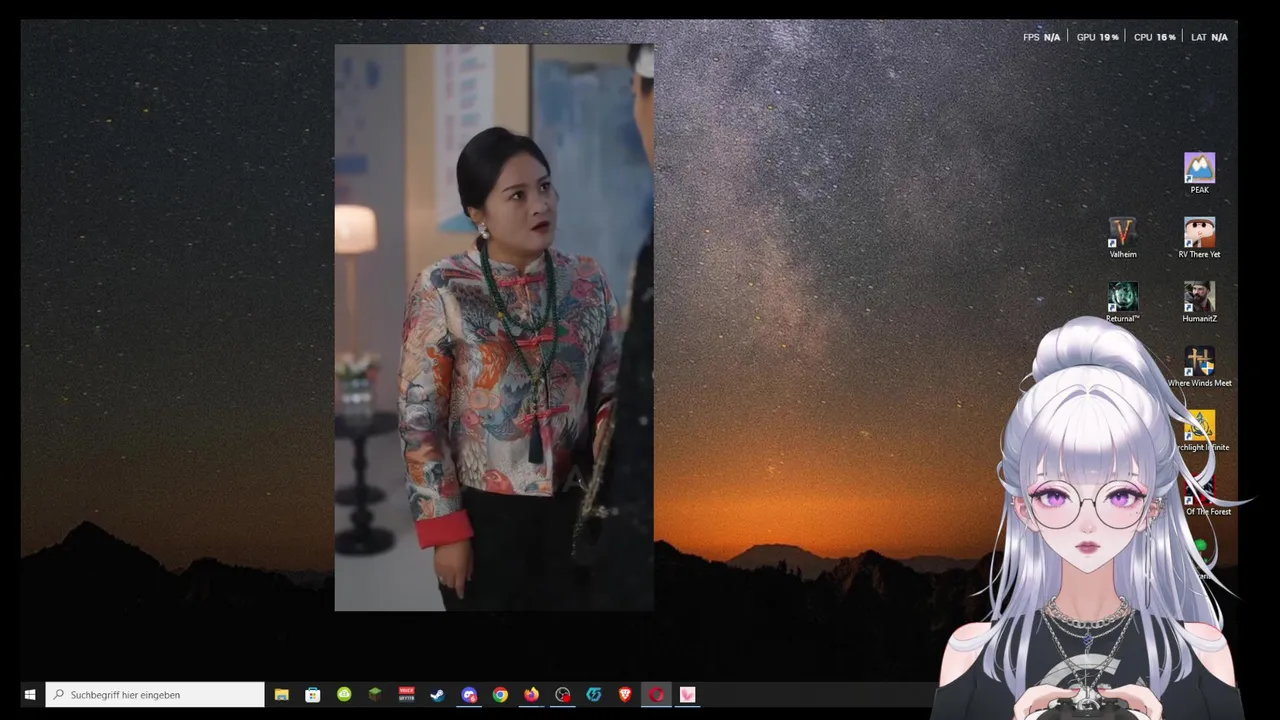The height and width of the screenshot is (720, 1280).
Task: Open the Windows Start menu
Action: 30,694
